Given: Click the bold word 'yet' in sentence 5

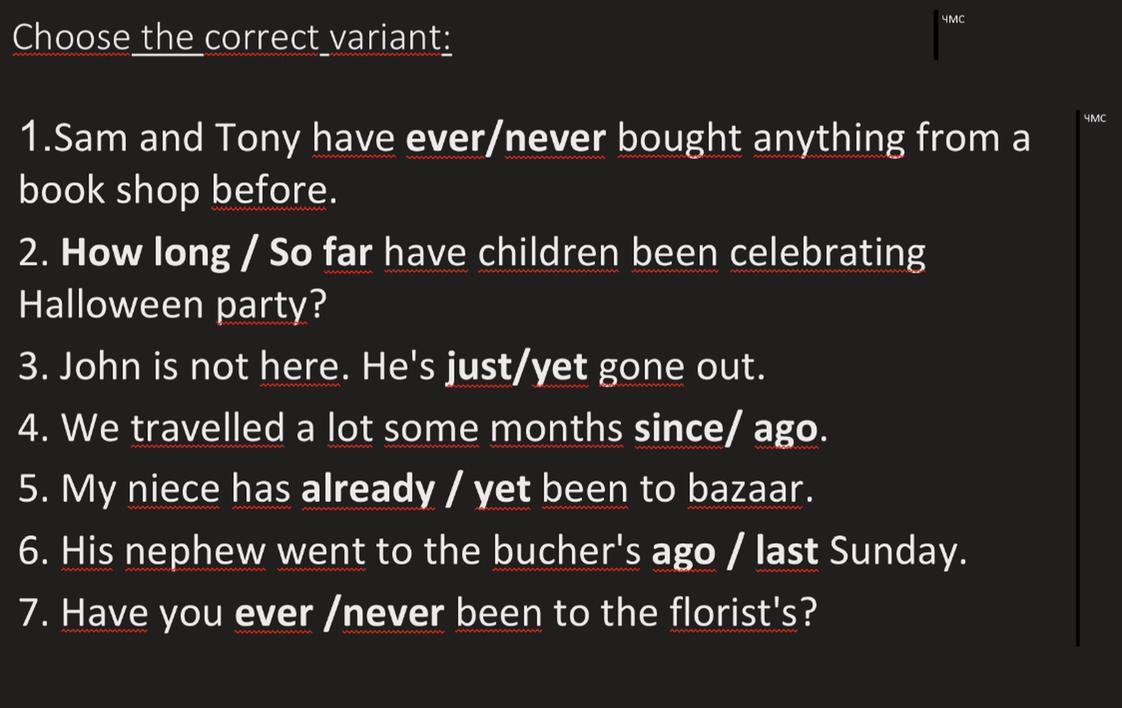Looking at the screenshot, I should point(502,489).
